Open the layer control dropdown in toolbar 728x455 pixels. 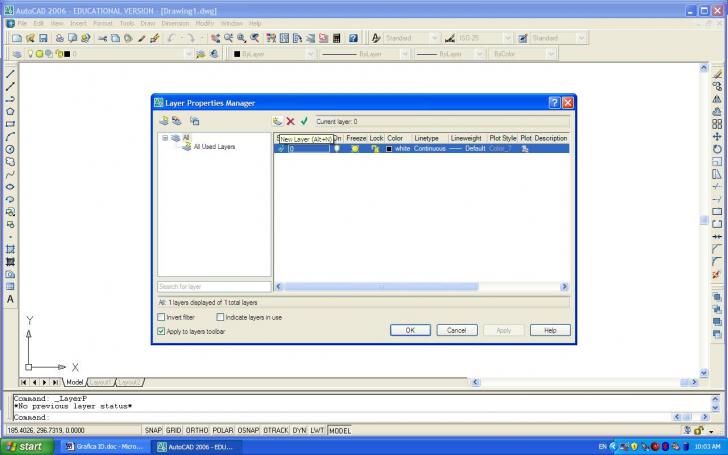coord(188,54)
